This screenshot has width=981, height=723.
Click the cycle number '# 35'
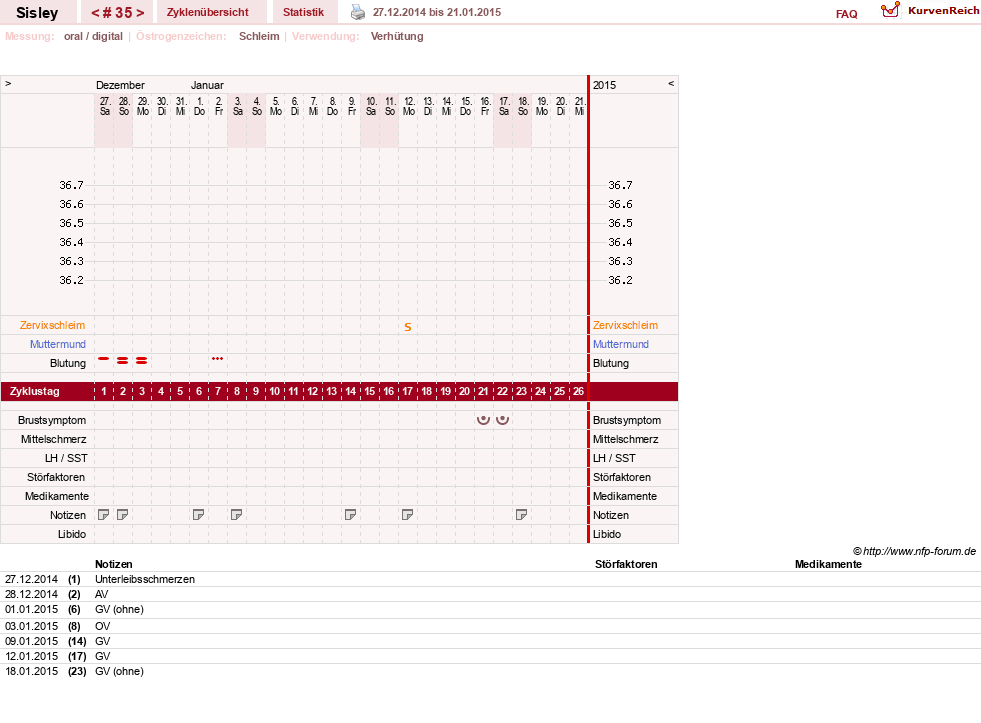(118, 13)
